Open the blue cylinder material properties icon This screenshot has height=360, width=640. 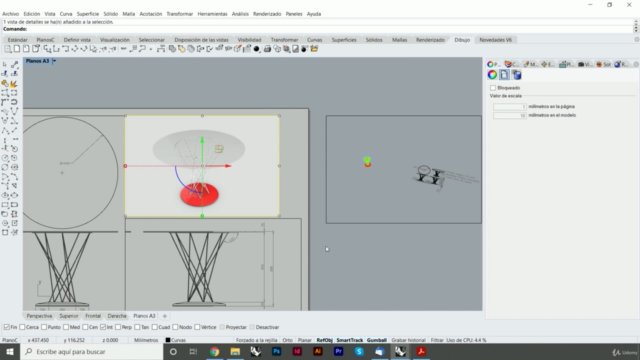[x=517, y=75]
